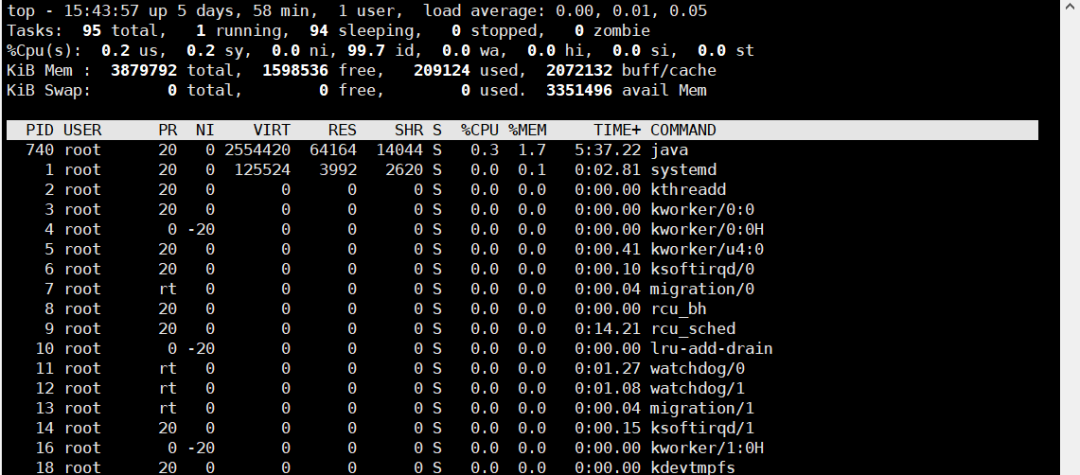This screenshot has width=1080, height=475.
Task: Select systemd RES value 3992
Action: click(x=338, y=169)
